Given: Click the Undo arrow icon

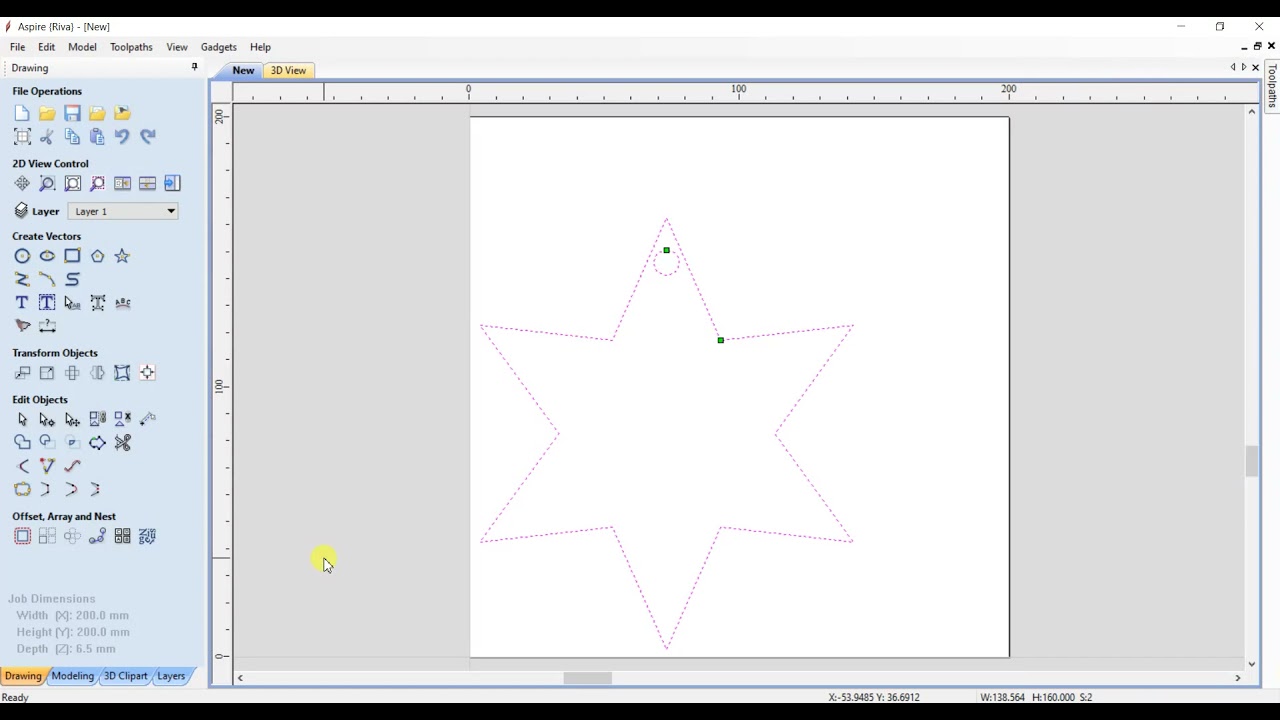Looking at the screenshot, I should point(122,136).
